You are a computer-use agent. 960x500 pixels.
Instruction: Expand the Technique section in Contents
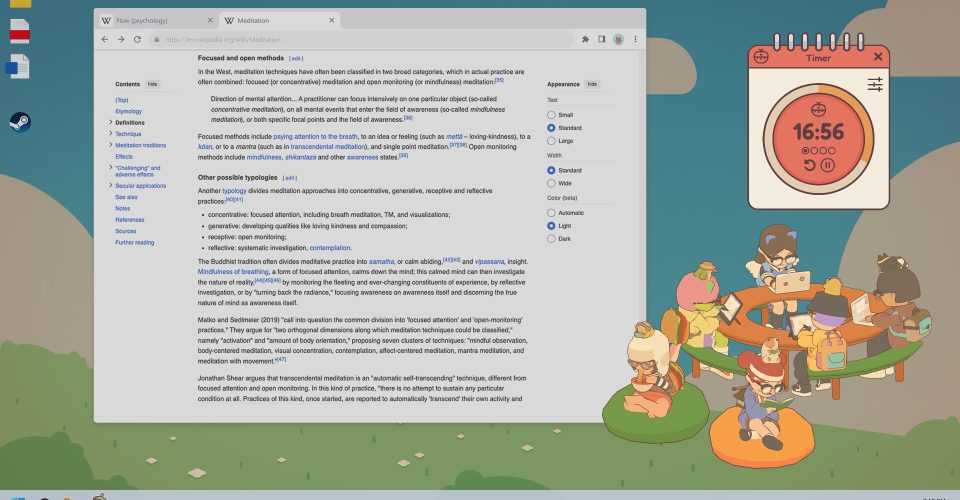(x=111, y=133)
